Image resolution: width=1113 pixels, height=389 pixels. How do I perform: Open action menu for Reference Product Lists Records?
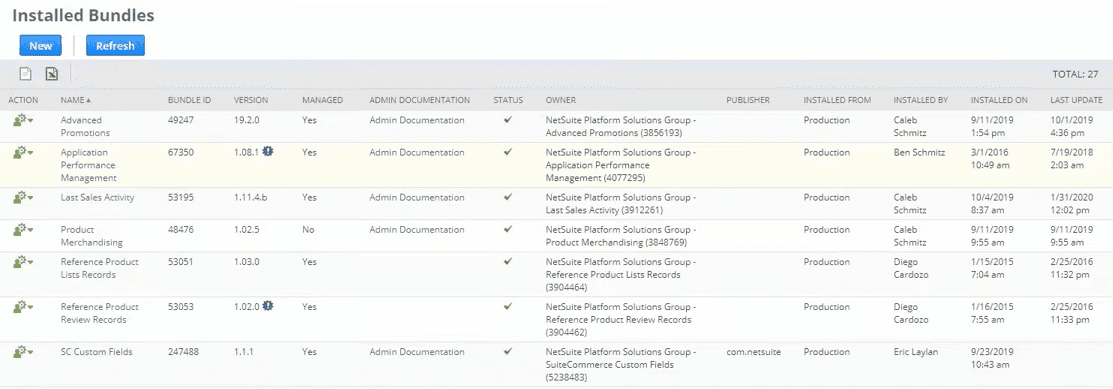pyautogui.click(x=23, y=262)
